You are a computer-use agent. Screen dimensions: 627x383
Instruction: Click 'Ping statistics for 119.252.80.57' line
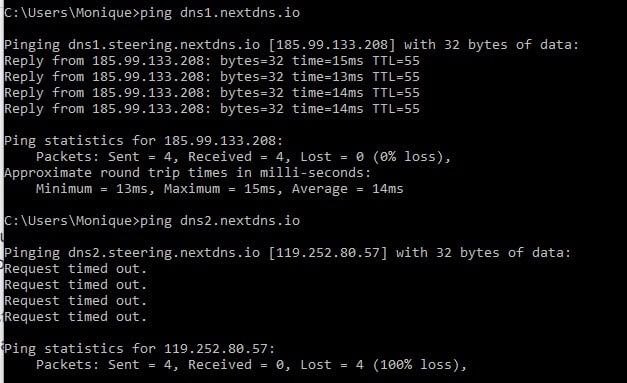(140, 349)
